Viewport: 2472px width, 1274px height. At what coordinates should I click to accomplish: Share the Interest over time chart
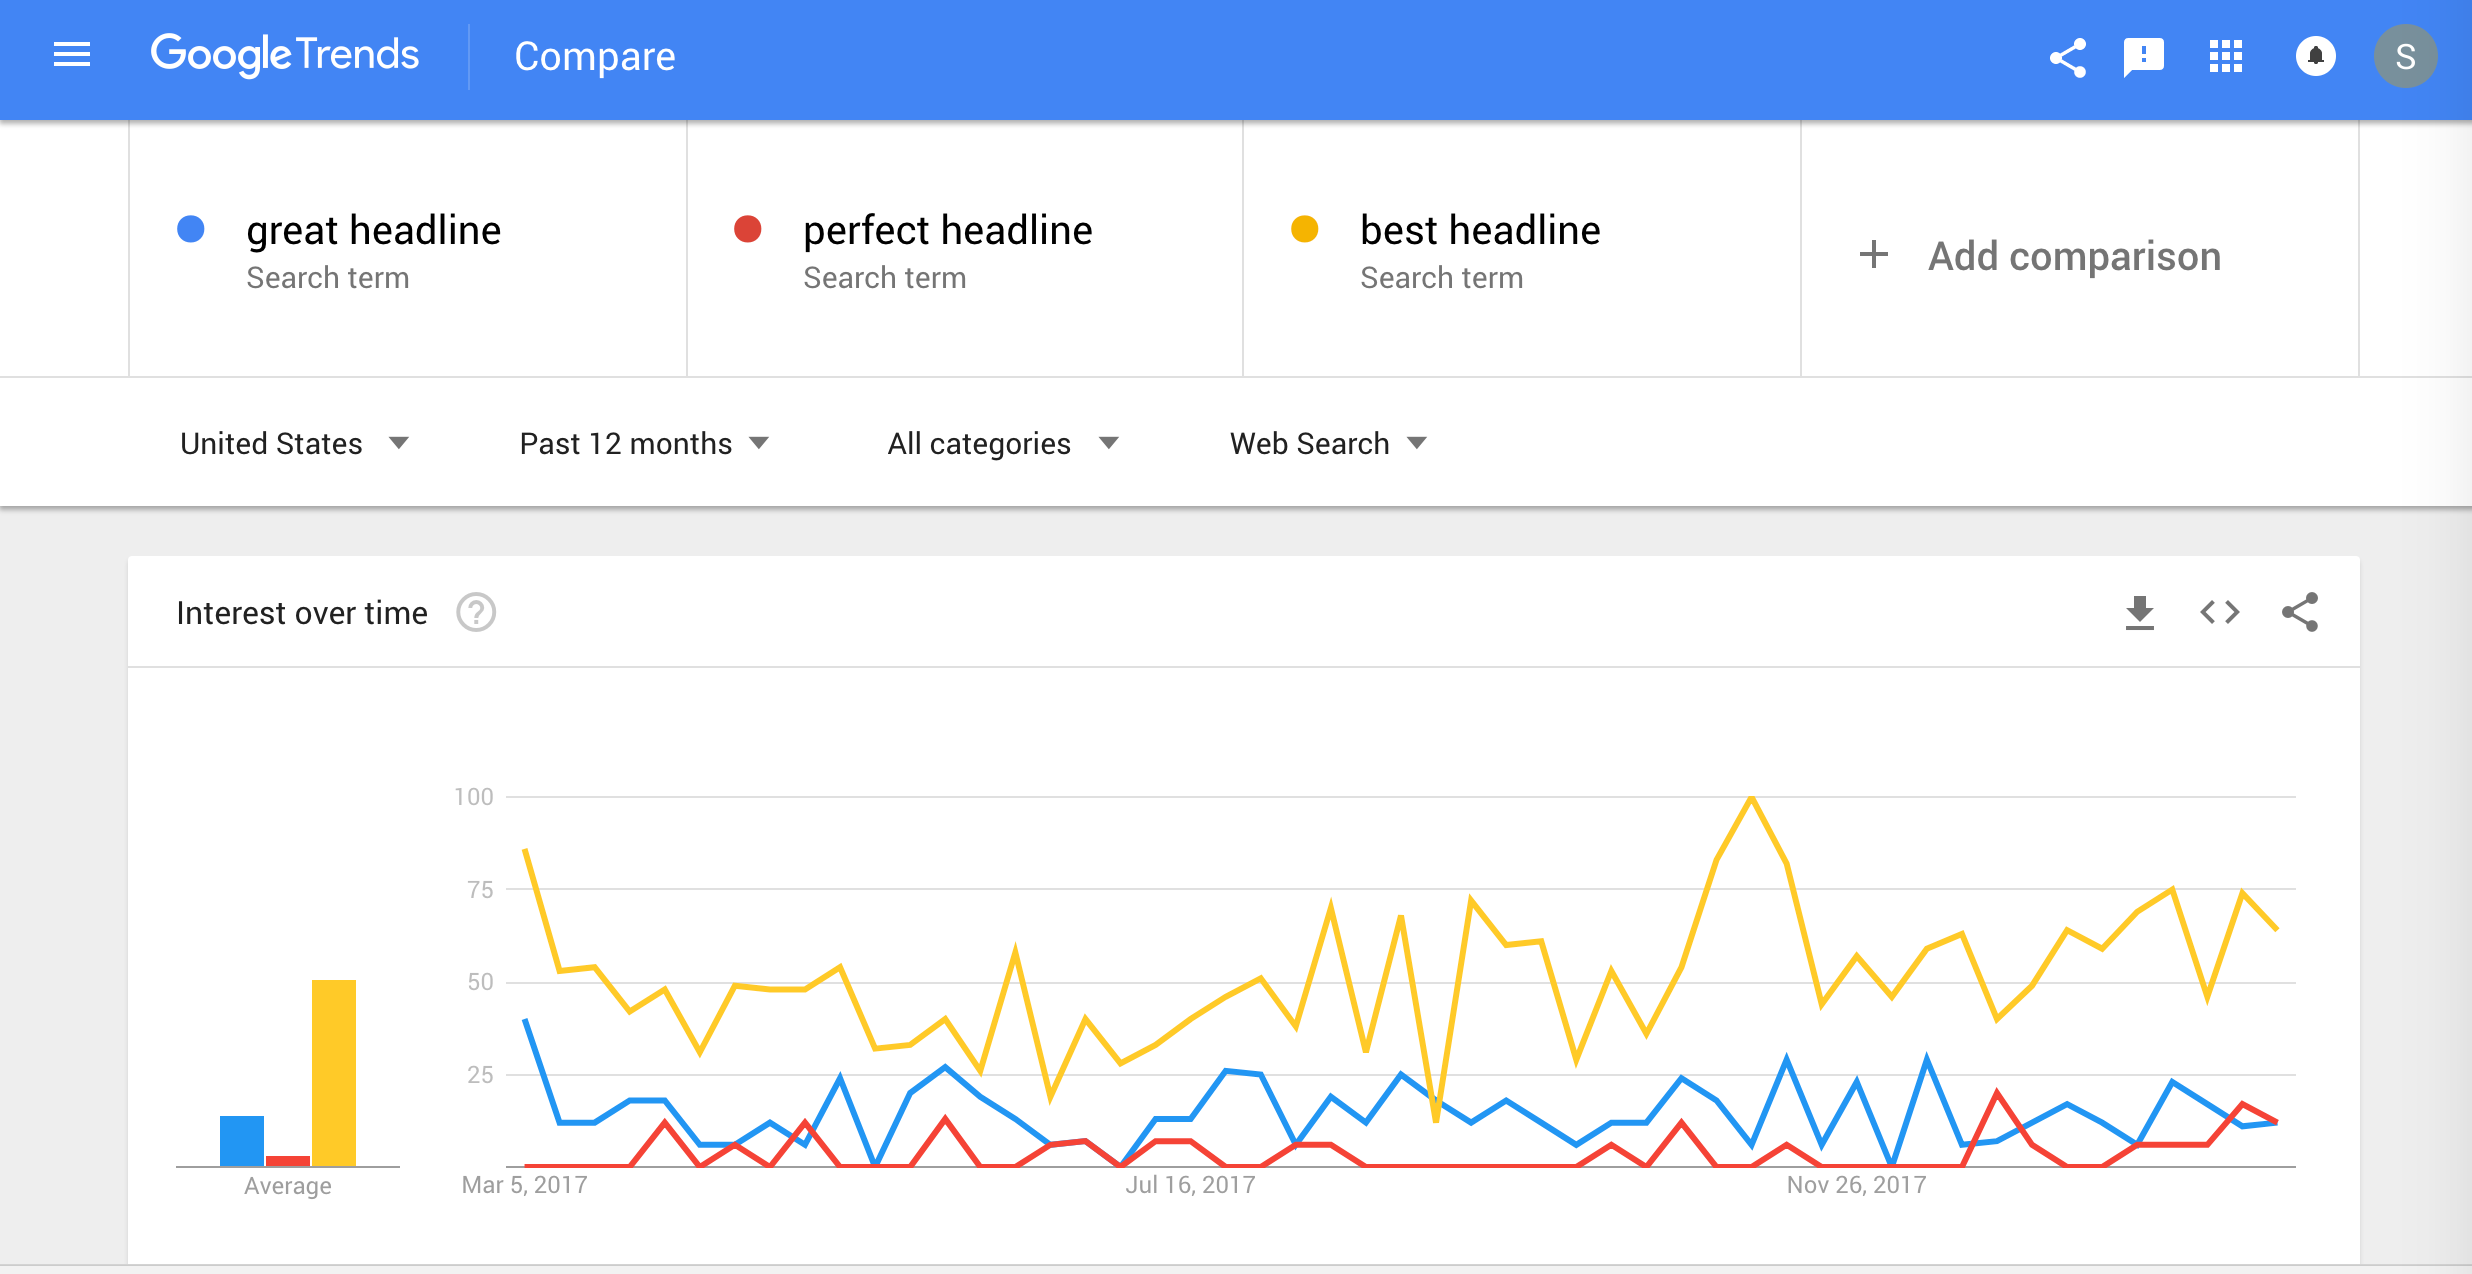pos(2300,612)
